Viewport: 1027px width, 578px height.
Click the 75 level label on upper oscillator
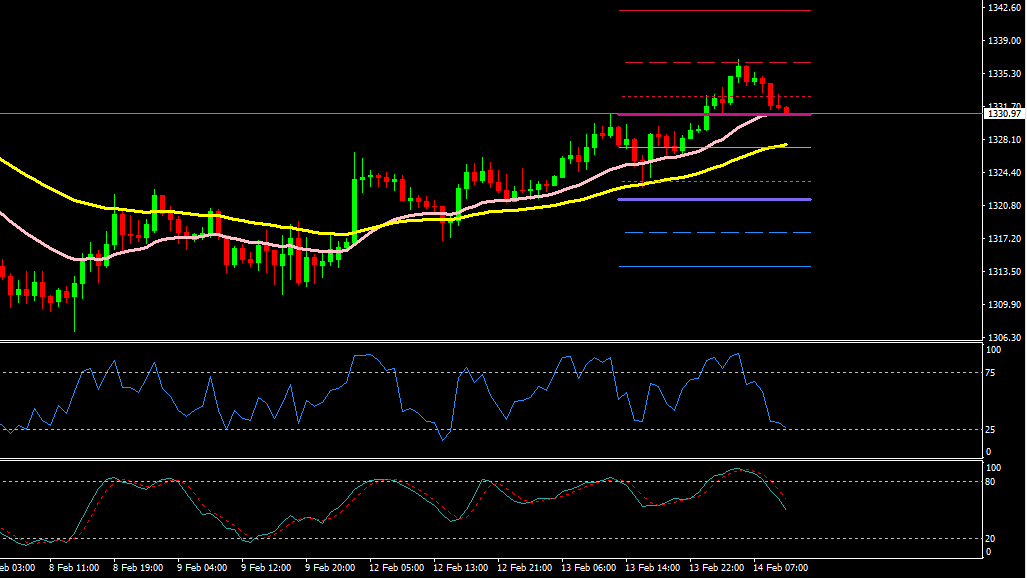pyautogui.click(x=990, y=373)
